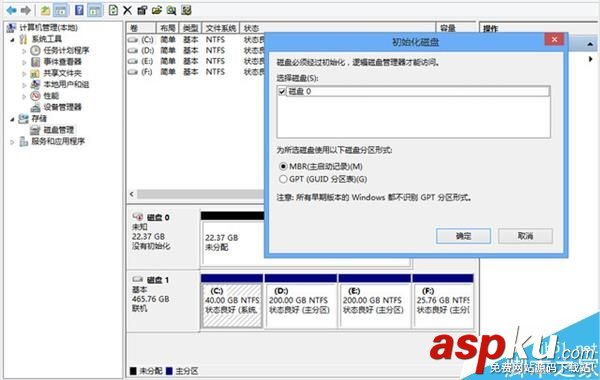Click the 没有初始化 text under 磁盘 0
The height and width of the screenshot is (380, 600).
[151, 246]
